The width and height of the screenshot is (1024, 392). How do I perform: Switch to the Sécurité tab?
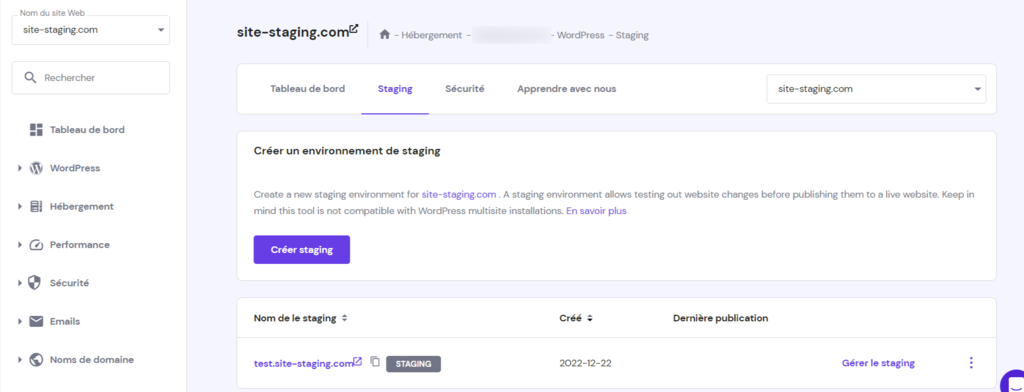tap(464, 89)
